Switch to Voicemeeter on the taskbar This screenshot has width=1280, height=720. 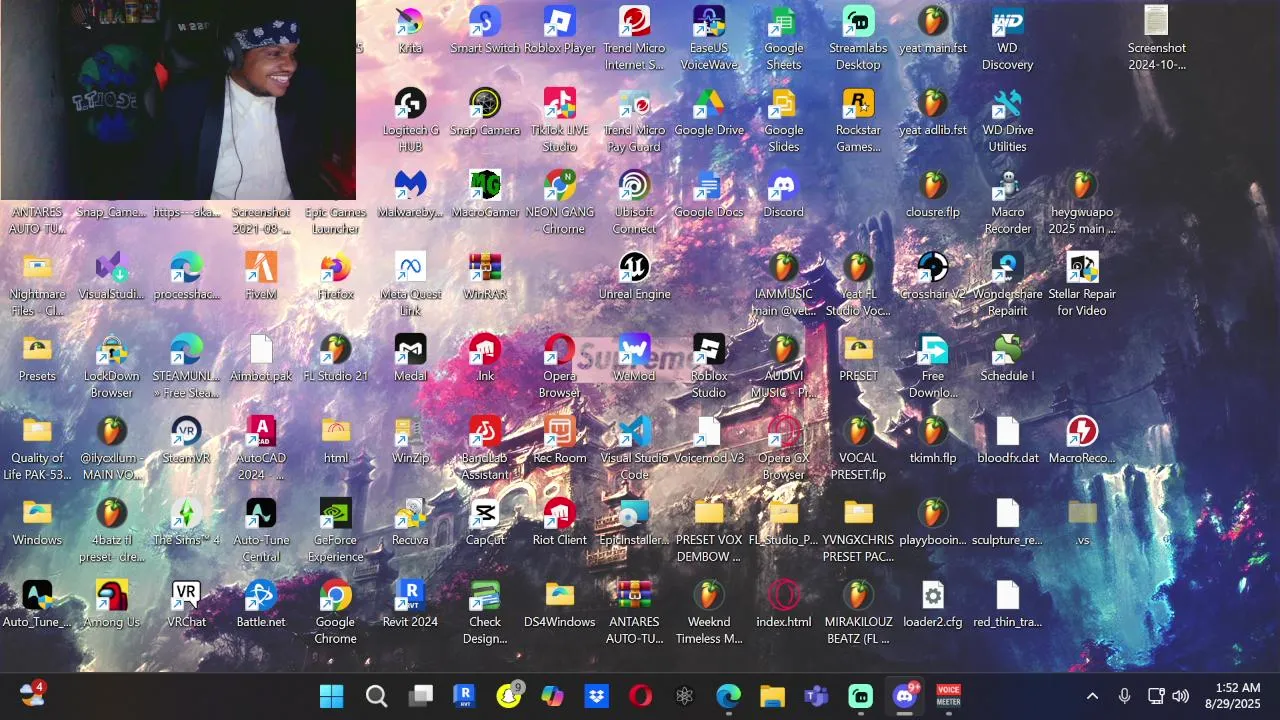coord(948,696)
